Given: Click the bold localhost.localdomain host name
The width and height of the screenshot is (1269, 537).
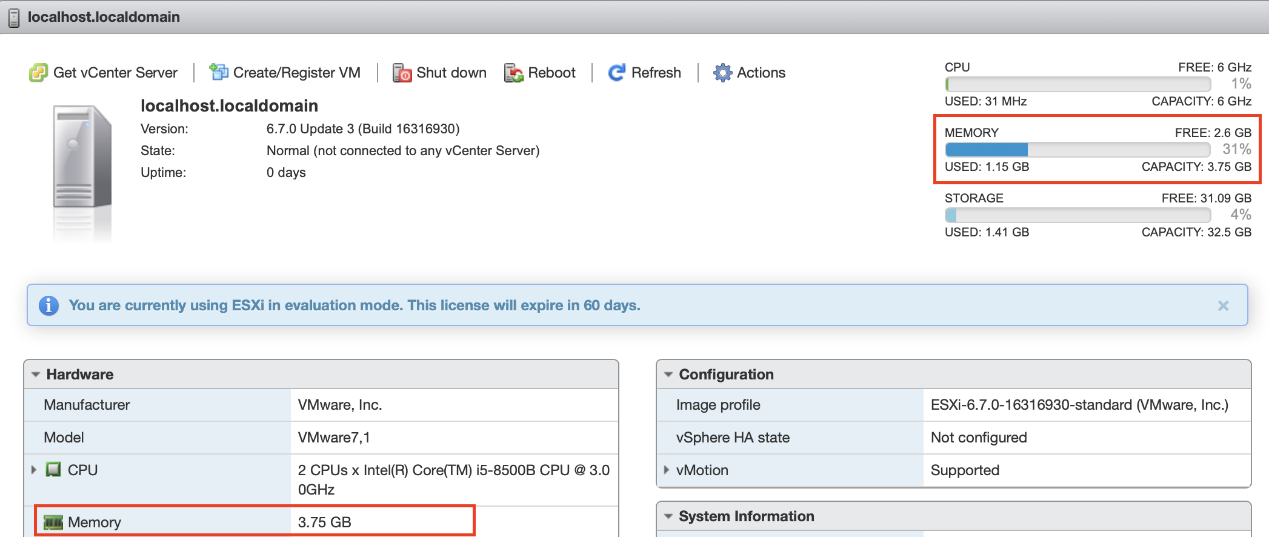Looking at the screenshot, I should tap(230, 106).
